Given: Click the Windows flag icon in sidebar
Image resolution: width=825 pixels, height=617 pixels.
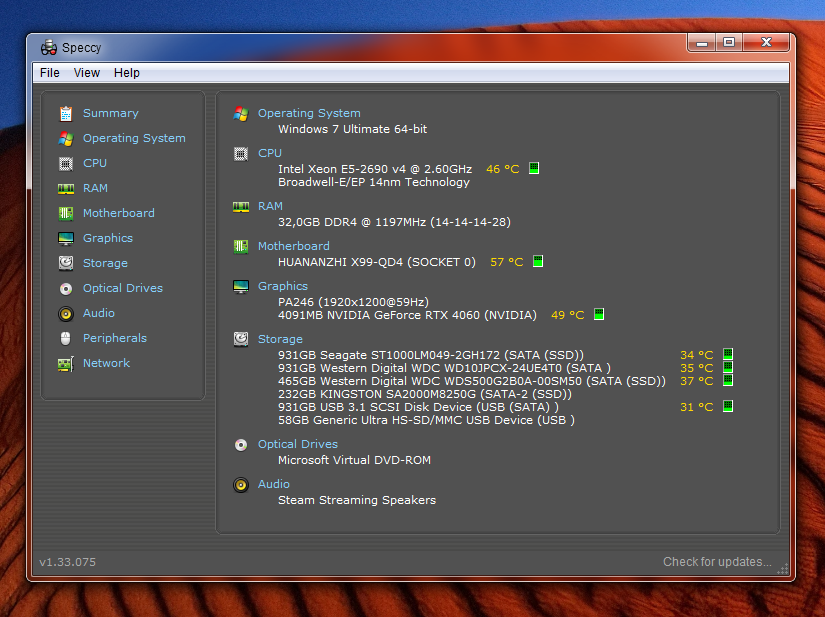Looking at the screenshot, I should coord(66,138).
